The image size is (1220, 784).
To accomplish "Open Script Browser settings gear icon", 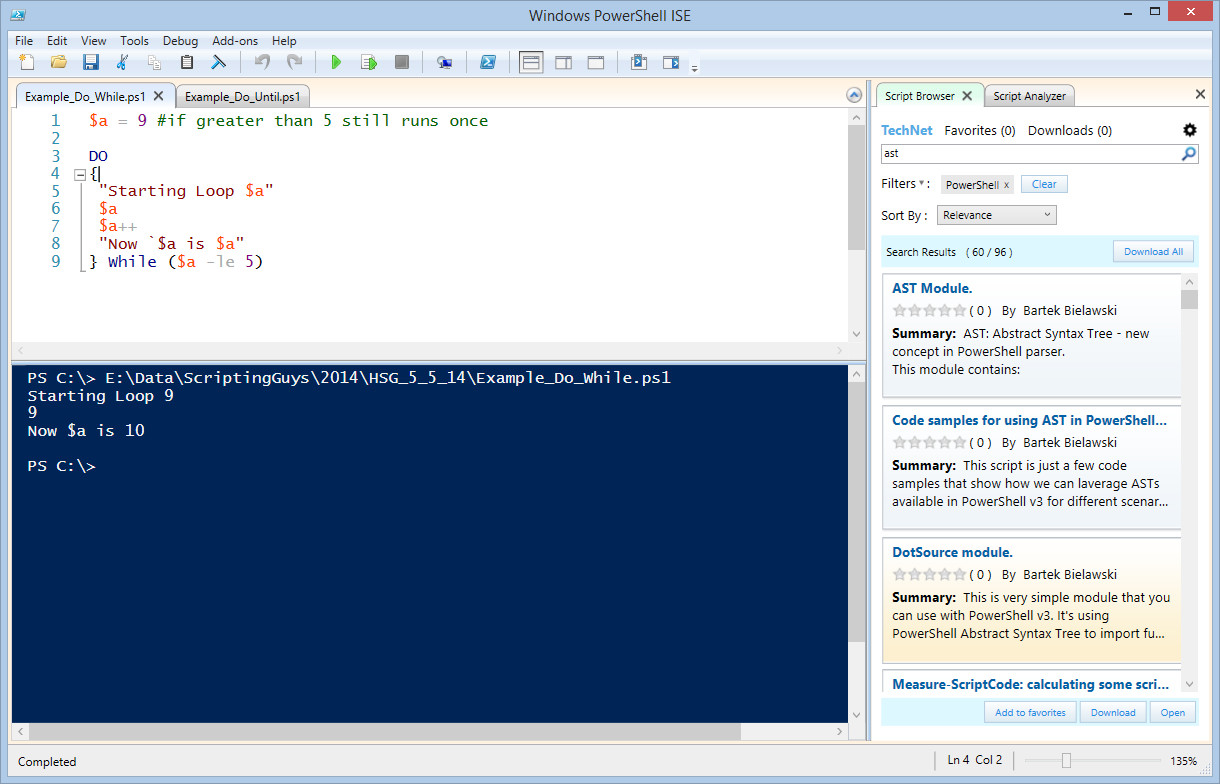I will tap(1189, 130).
